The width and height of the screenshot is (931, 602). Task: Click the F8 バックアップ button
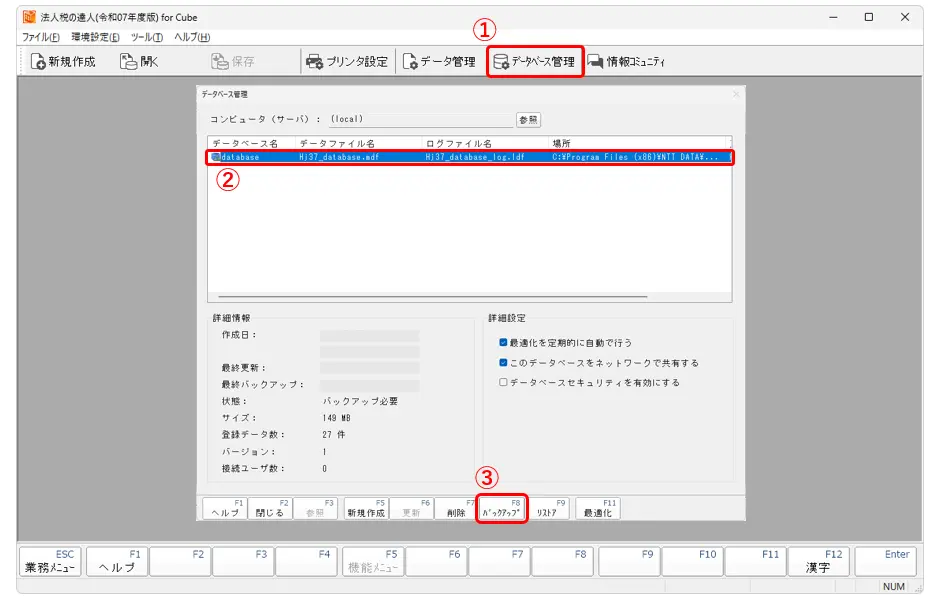point(501,508)
